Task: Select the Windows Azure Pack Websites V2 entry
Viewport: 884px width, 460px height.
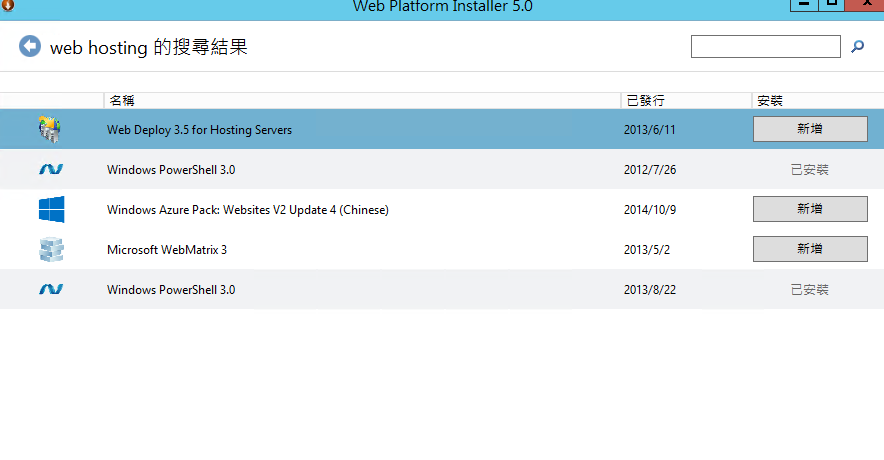Action: click(x=247, y=210)
